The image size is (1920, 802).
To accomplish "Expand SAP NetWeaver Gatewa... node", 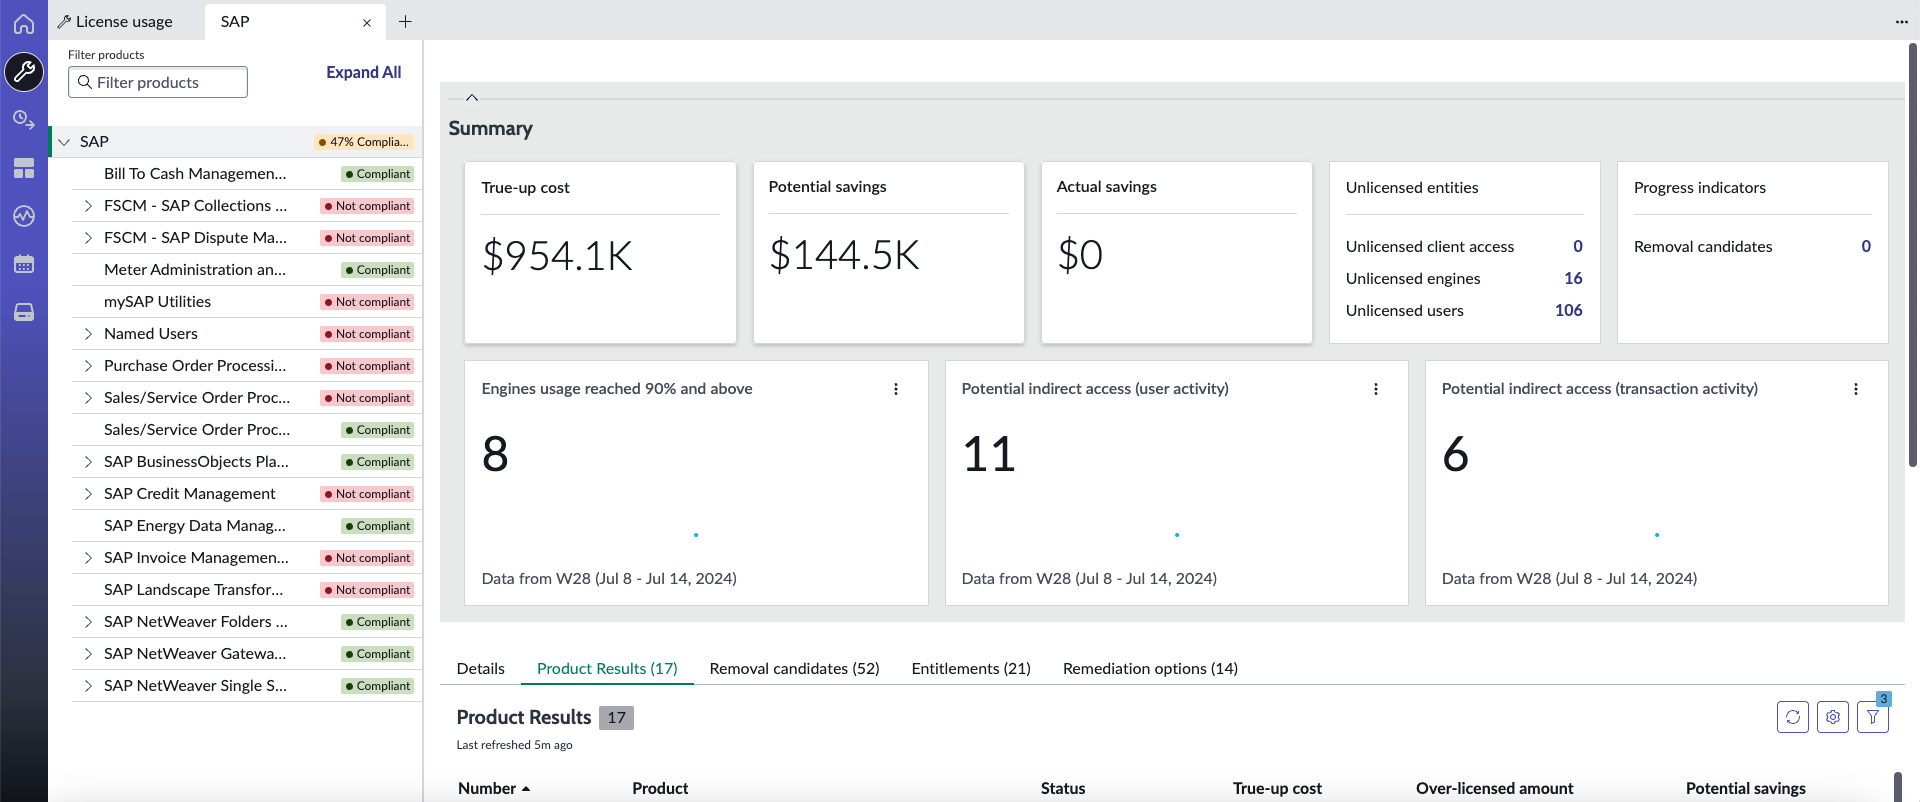I will (88, 654).
